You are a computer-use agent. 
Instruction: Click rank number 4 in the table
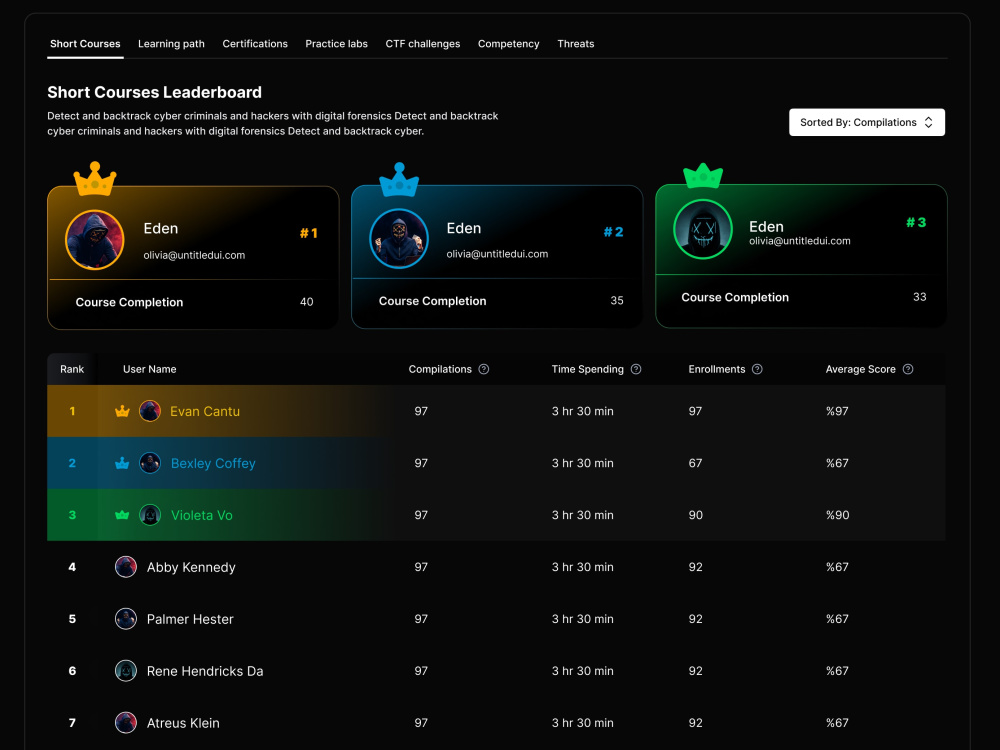tap(72, 567)
